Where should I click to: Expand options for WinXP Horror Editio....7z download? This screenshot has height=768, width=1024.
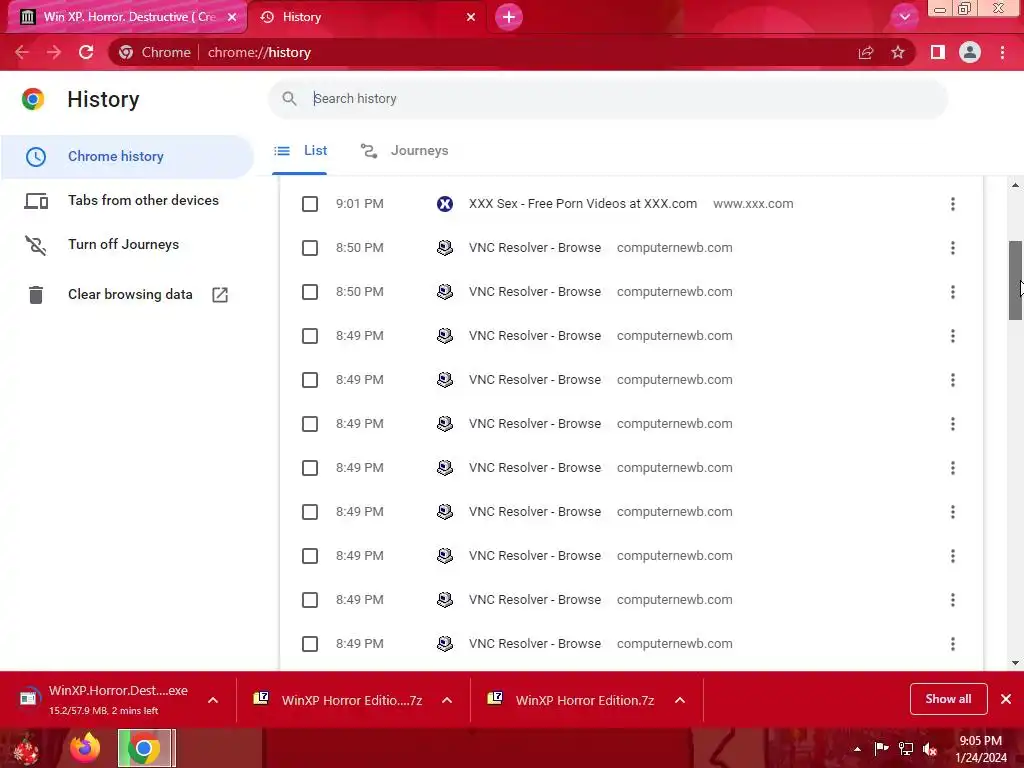pyautogui.click(x=447, y=700)
